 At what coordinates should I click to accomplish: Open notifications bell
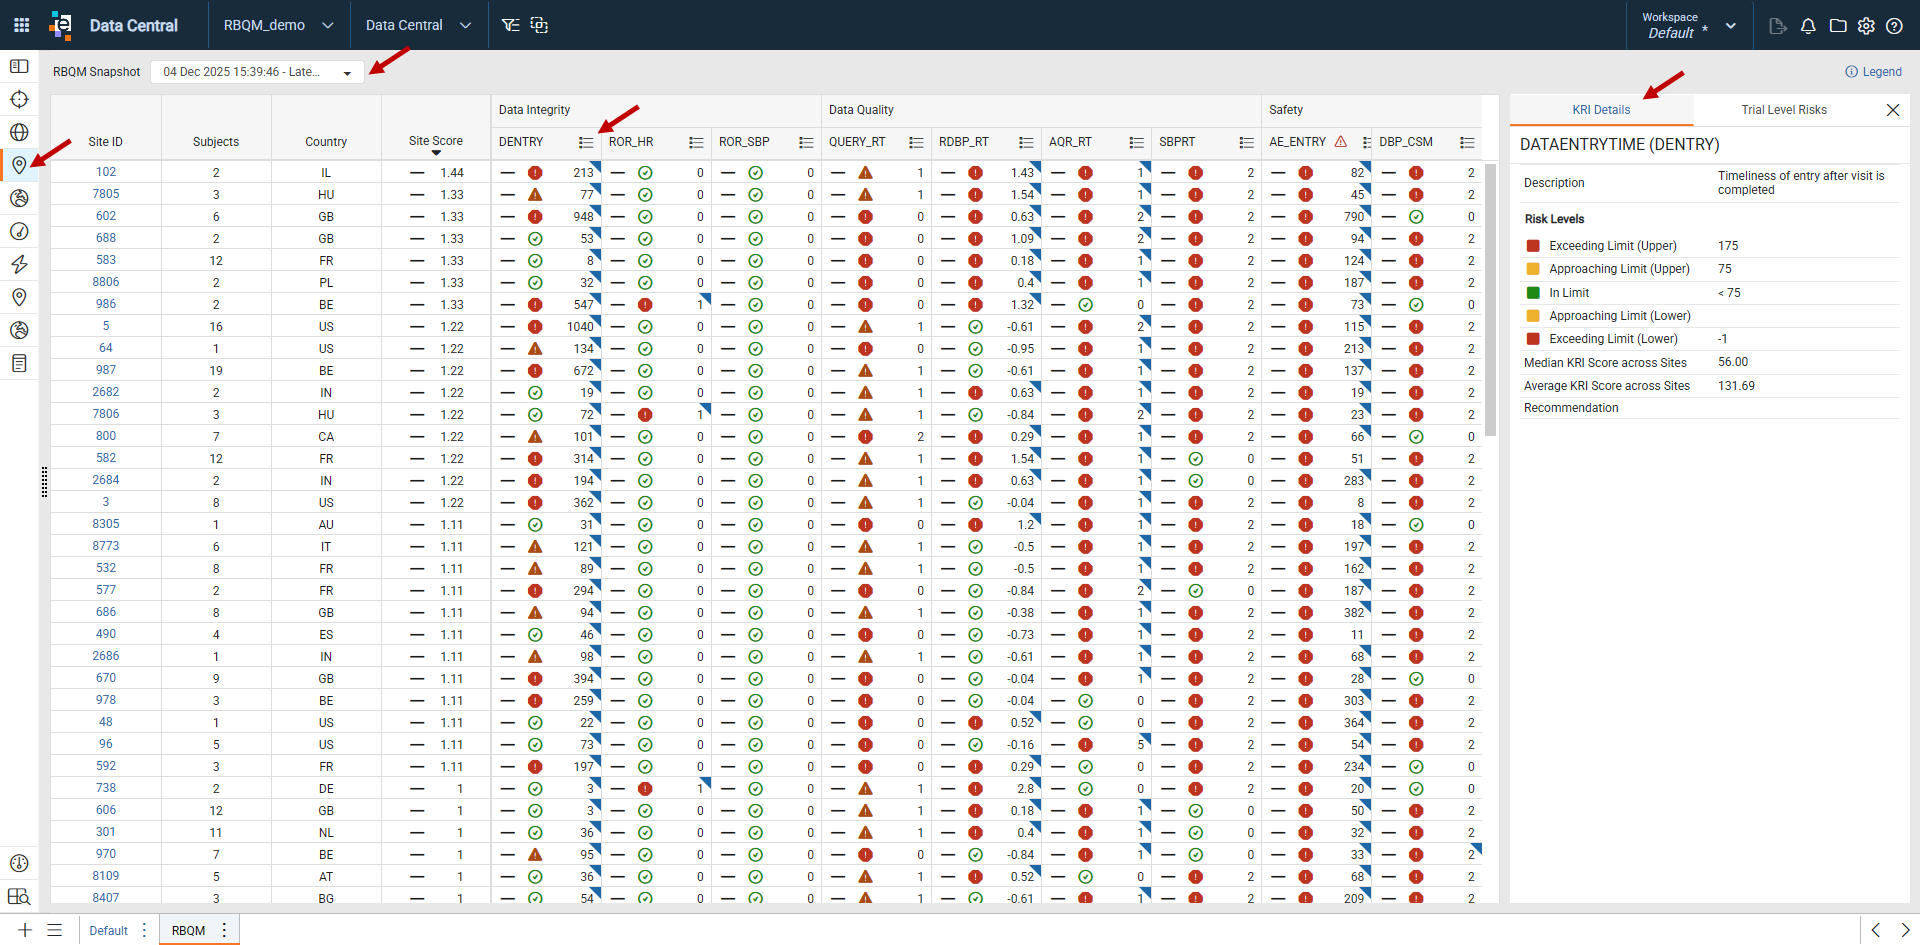[1808, 26]
